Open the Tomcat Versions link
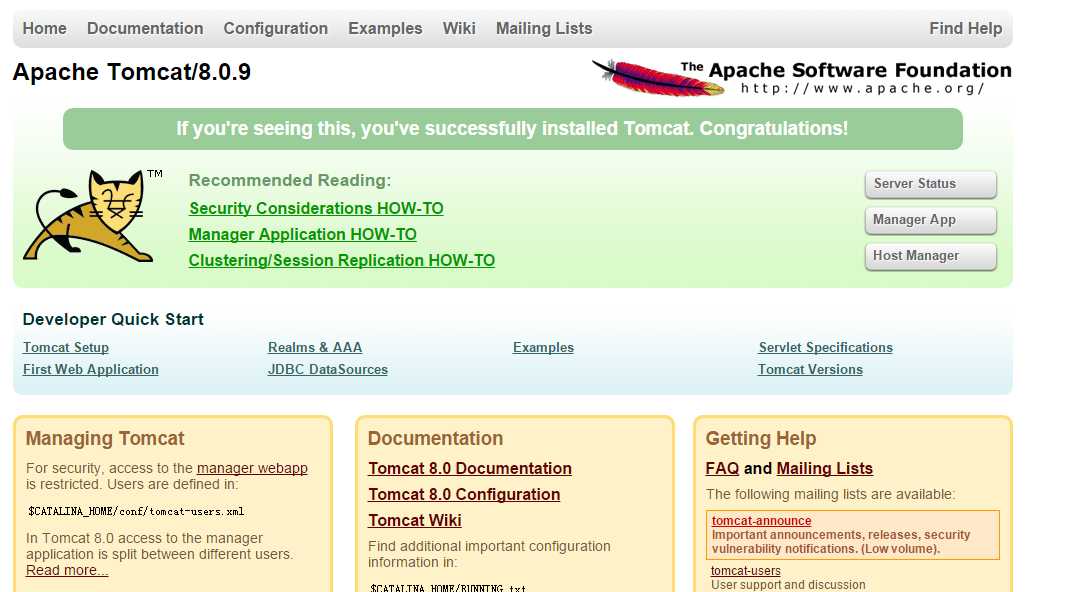Screen dimensions: 1075x592 (x=810, y=370)
